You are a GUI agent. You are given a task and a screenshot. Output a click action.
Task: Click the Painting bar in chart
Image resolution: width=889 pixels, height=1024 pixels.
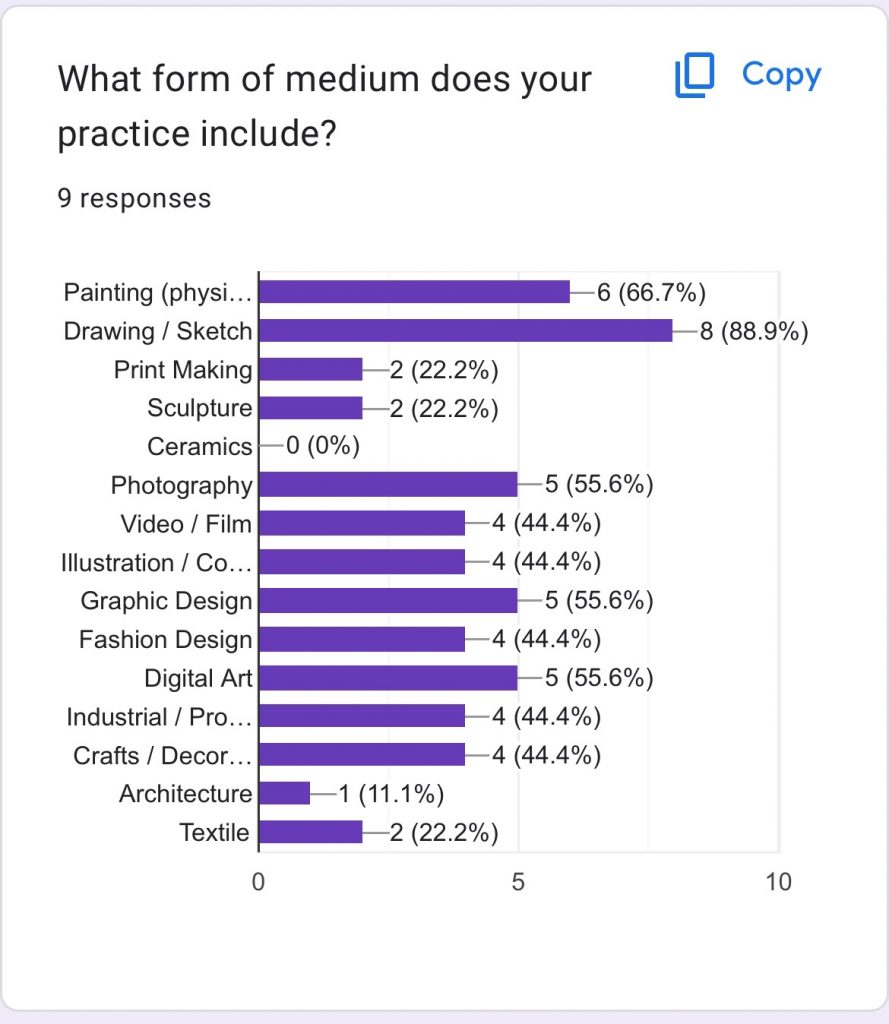click(414, 292)
